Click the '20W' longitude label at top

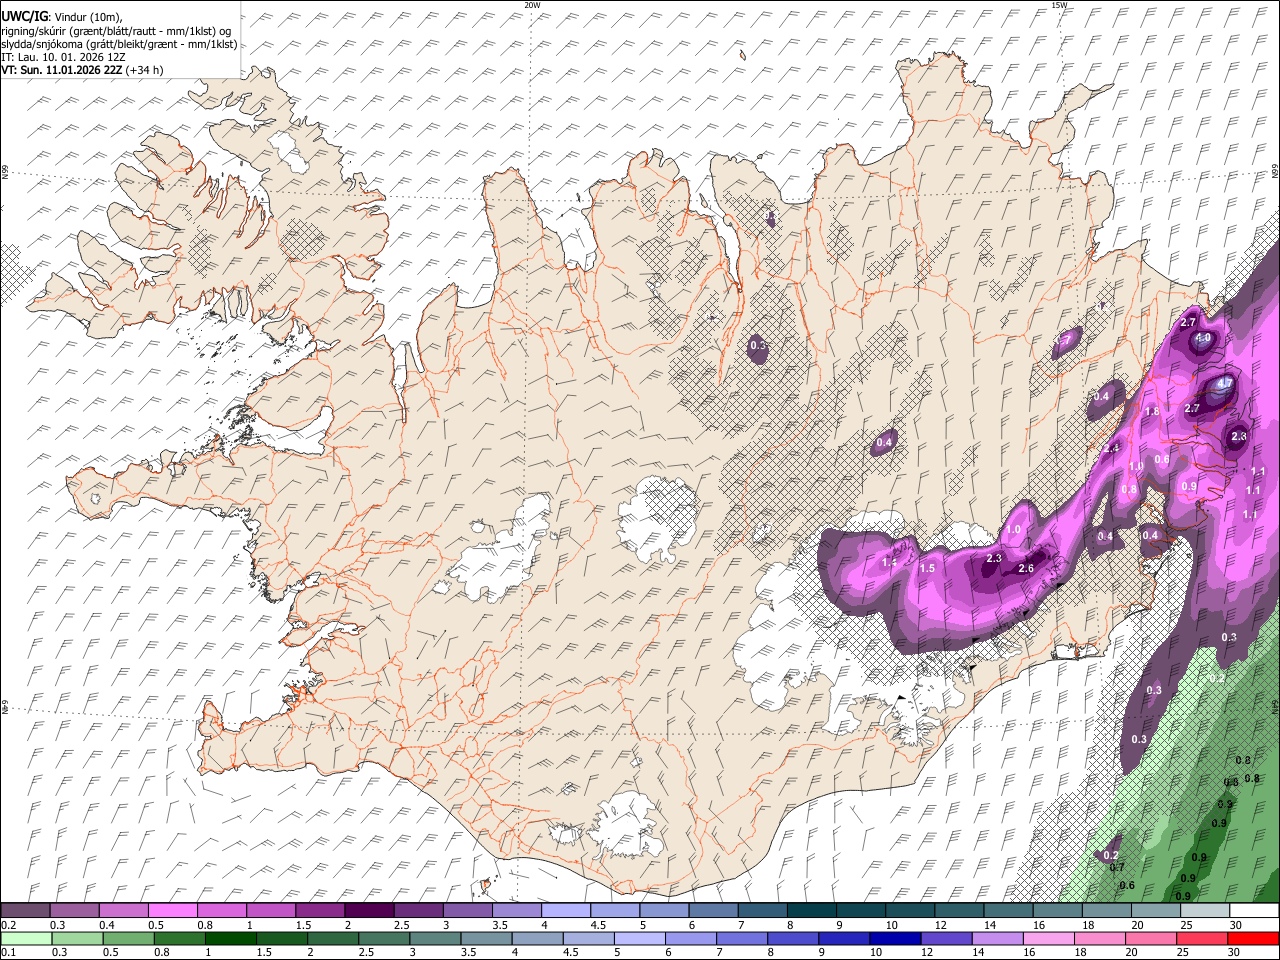[x=532, y=5]
